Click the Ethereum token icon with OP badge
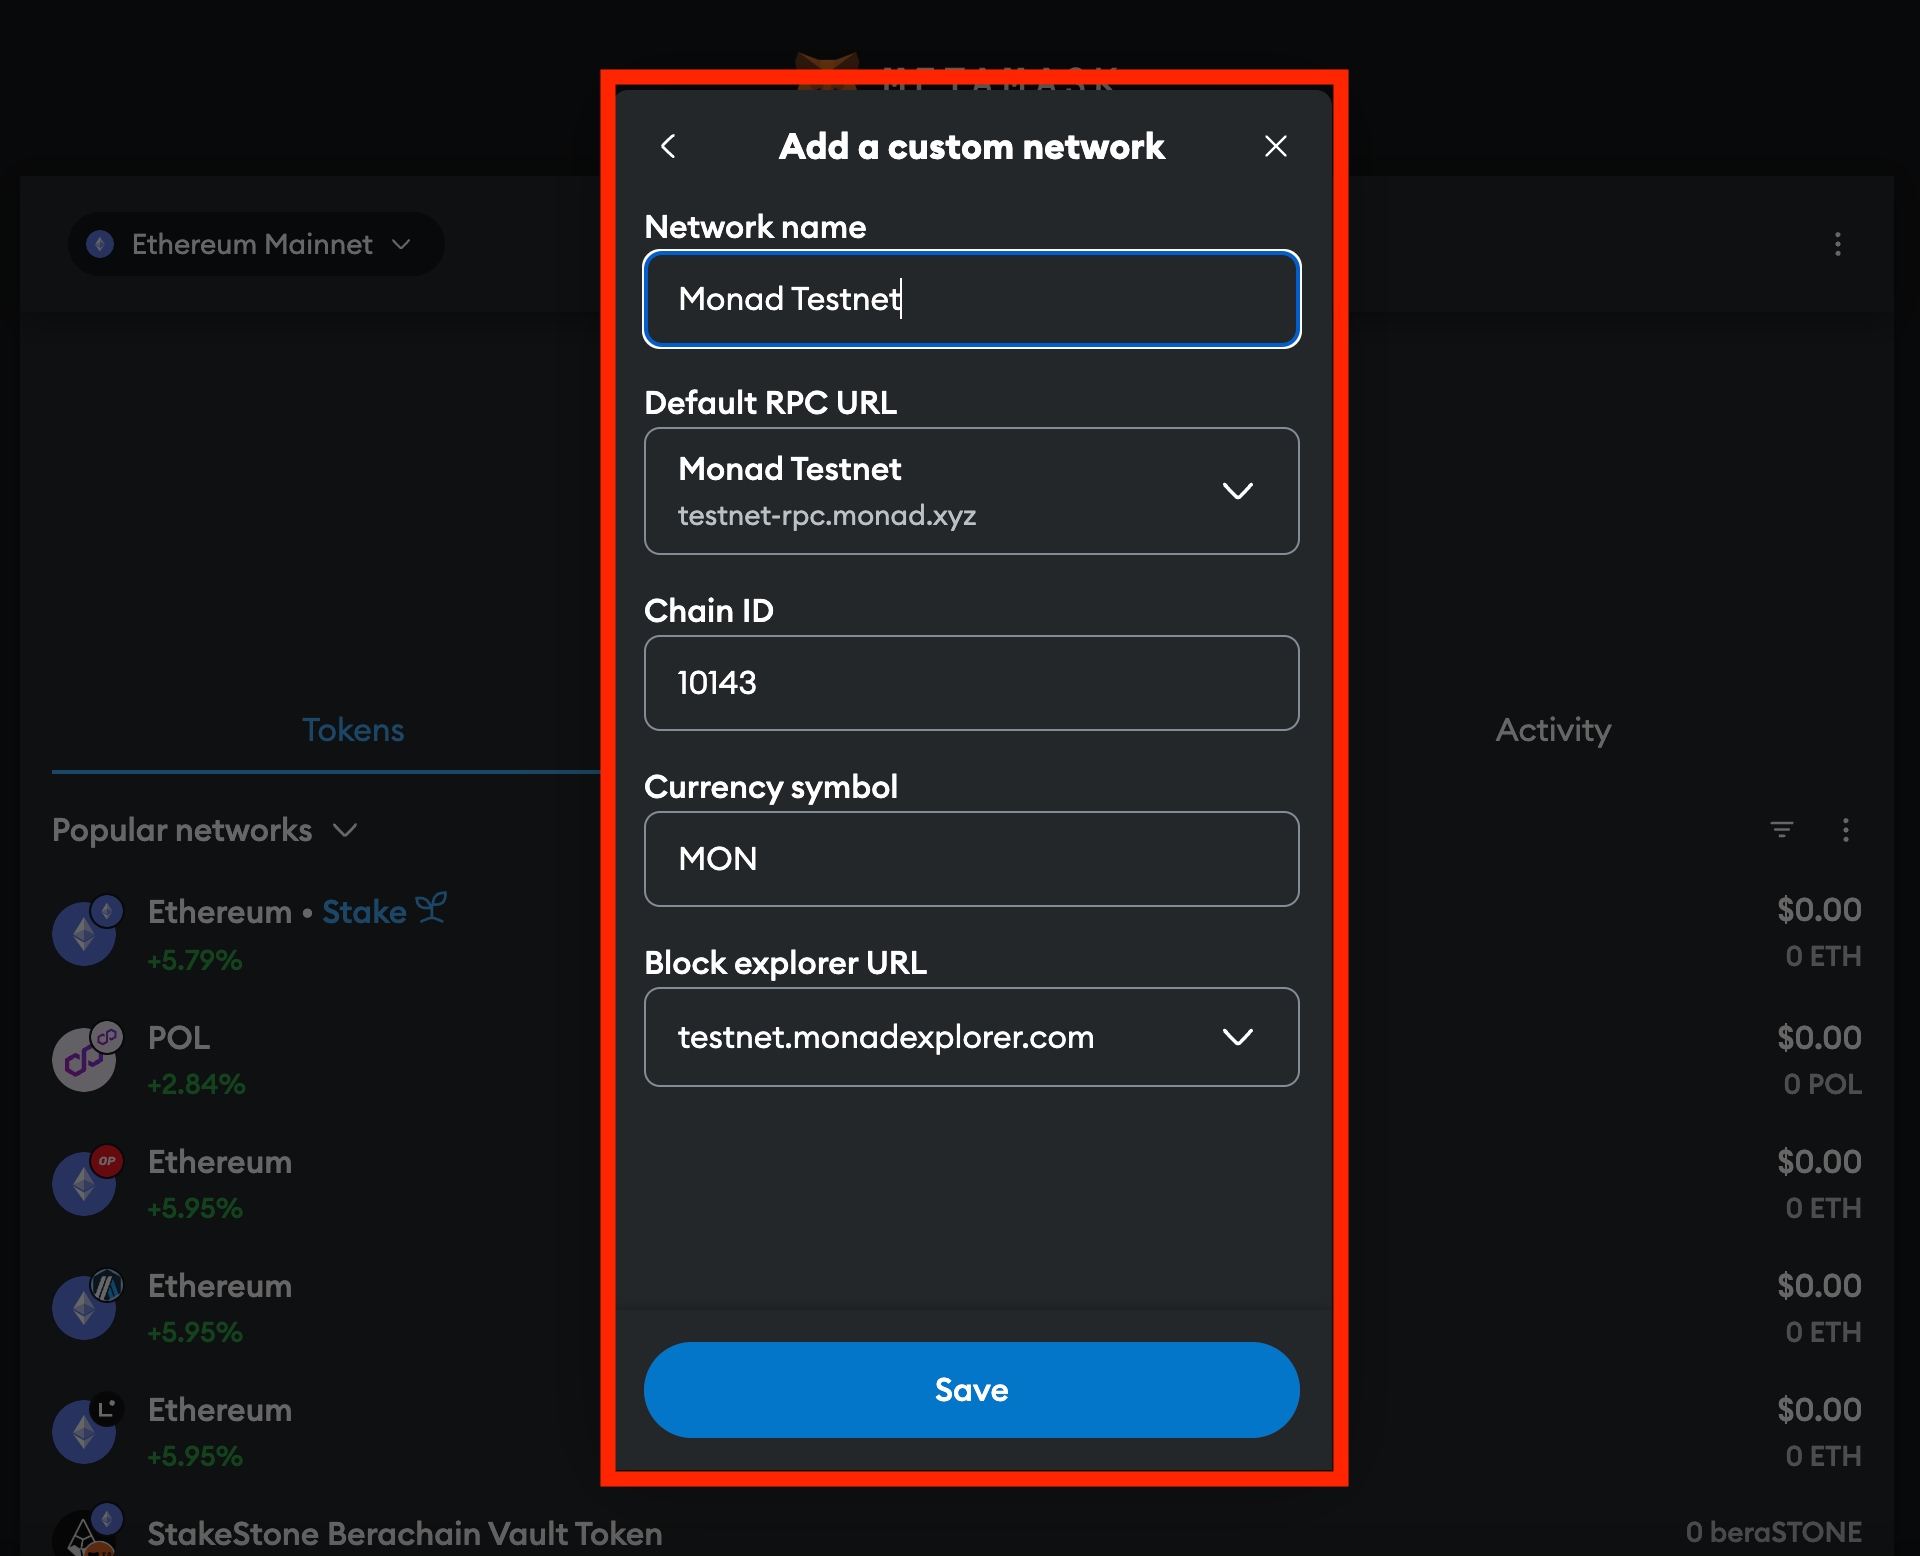The image size is (1920, 1556). pyautogui.click(x=86, y=1183)
